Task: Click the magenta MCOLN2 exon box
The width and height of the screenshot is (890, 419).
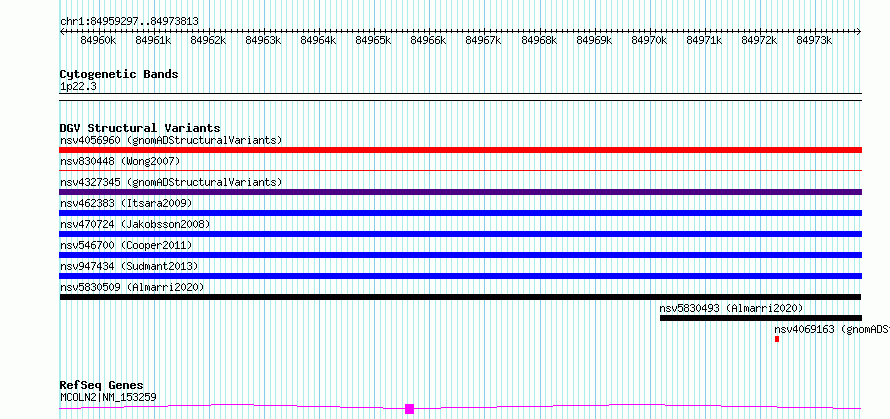Action: coord(409,409)
